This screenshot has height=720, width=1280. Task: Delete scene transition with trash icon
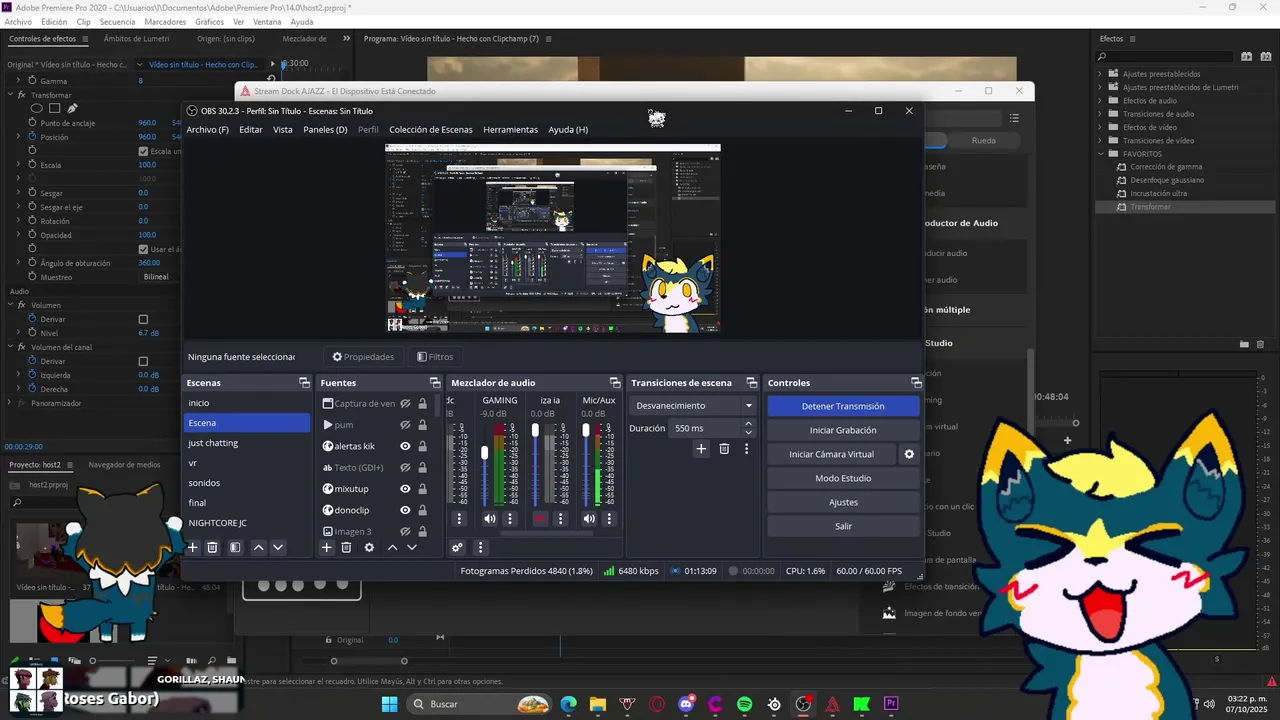pyautogui.click(x=724, y=449)
